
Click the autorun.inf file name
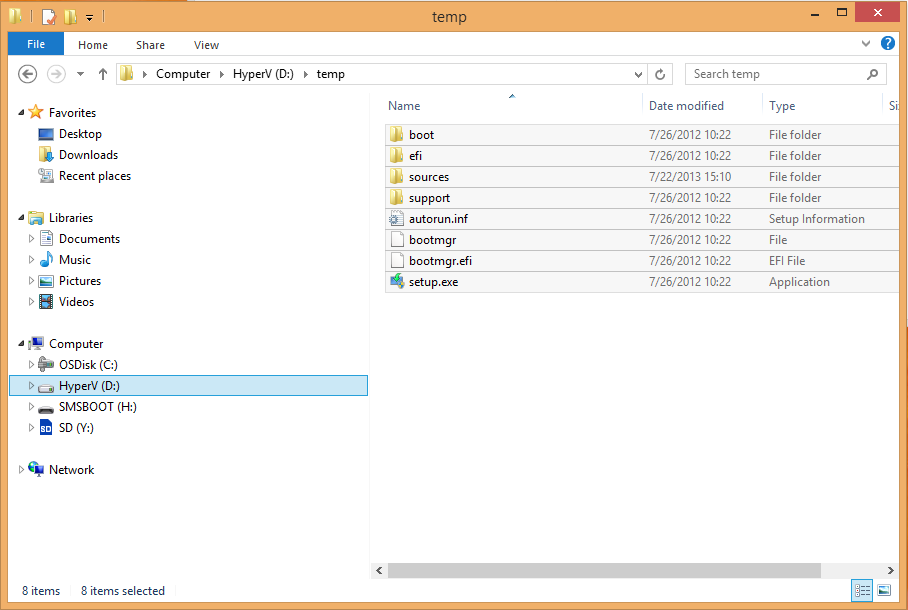pyautogui.click(x=438, y=219)
